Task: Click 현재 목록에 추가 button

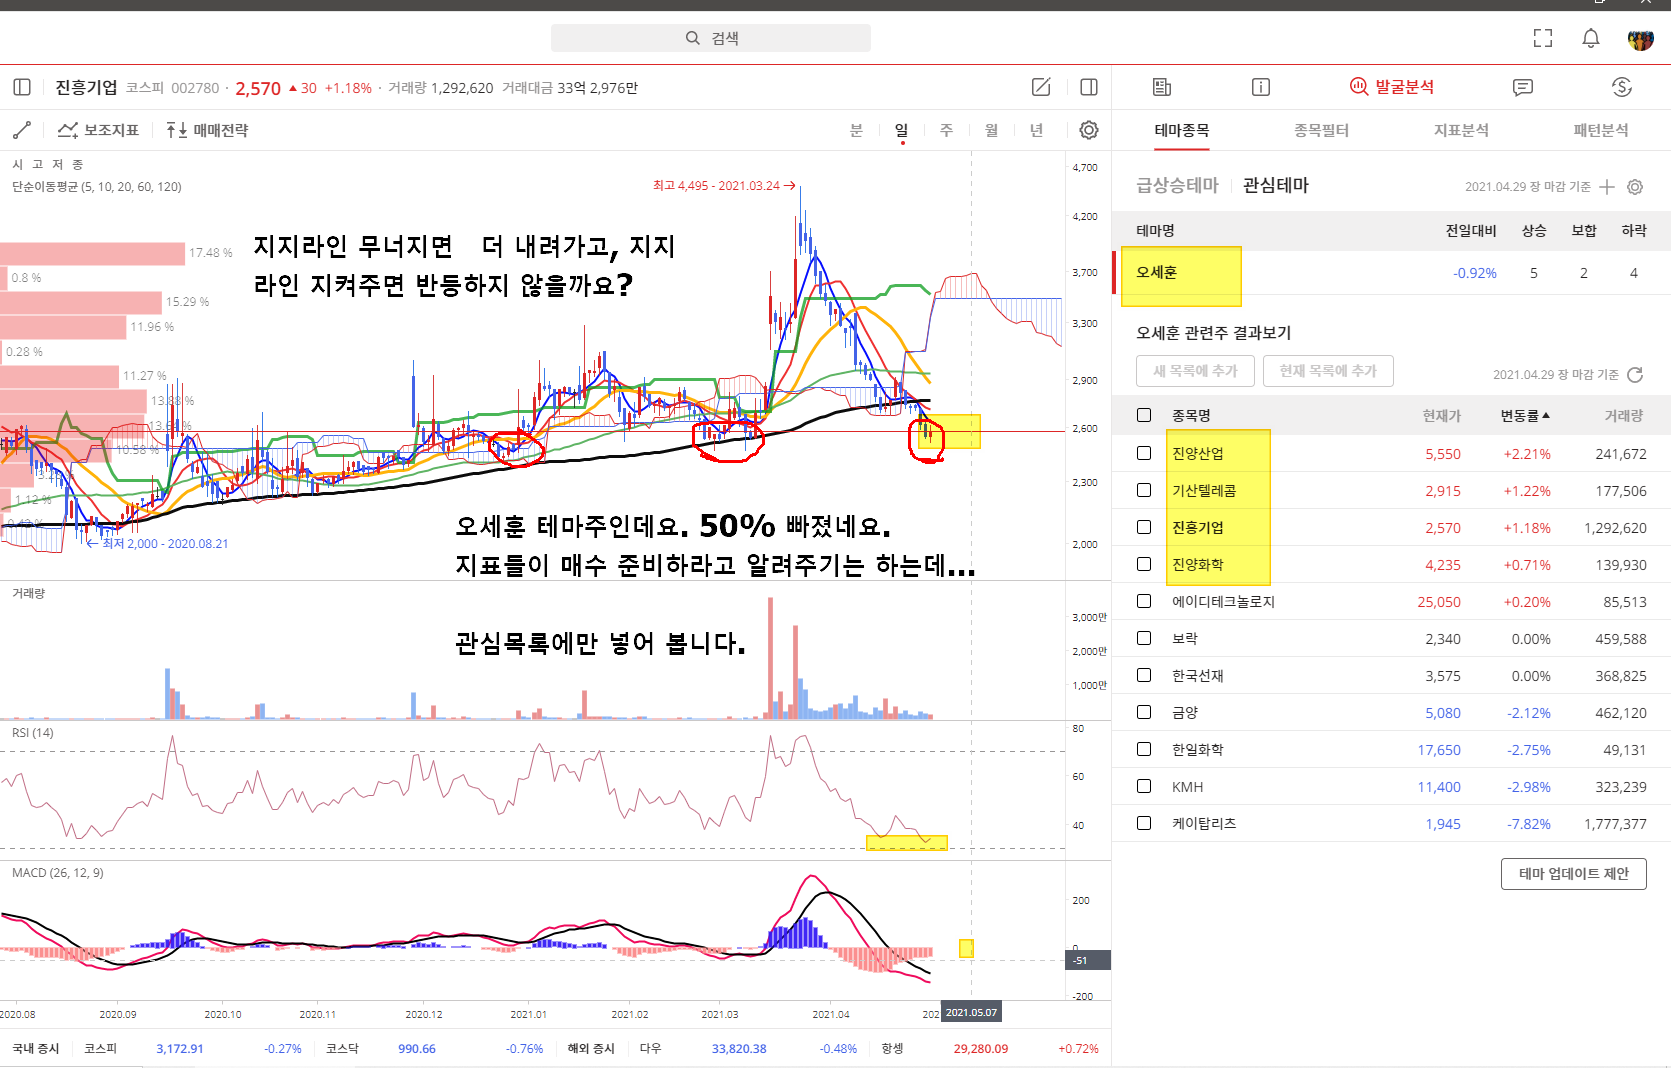Action: (1328, 371)
